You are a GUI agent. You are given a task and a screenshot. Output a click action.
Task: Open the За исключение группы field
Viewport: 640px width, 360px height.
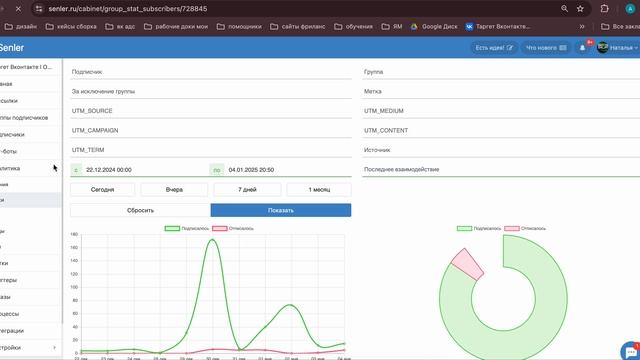[x=211, y=91]
